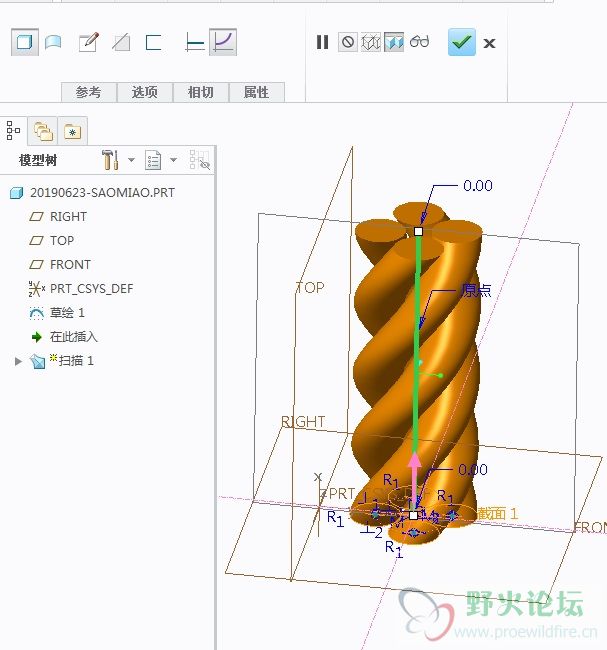Select 草绘 1 in the model tree

coord(67,313)
